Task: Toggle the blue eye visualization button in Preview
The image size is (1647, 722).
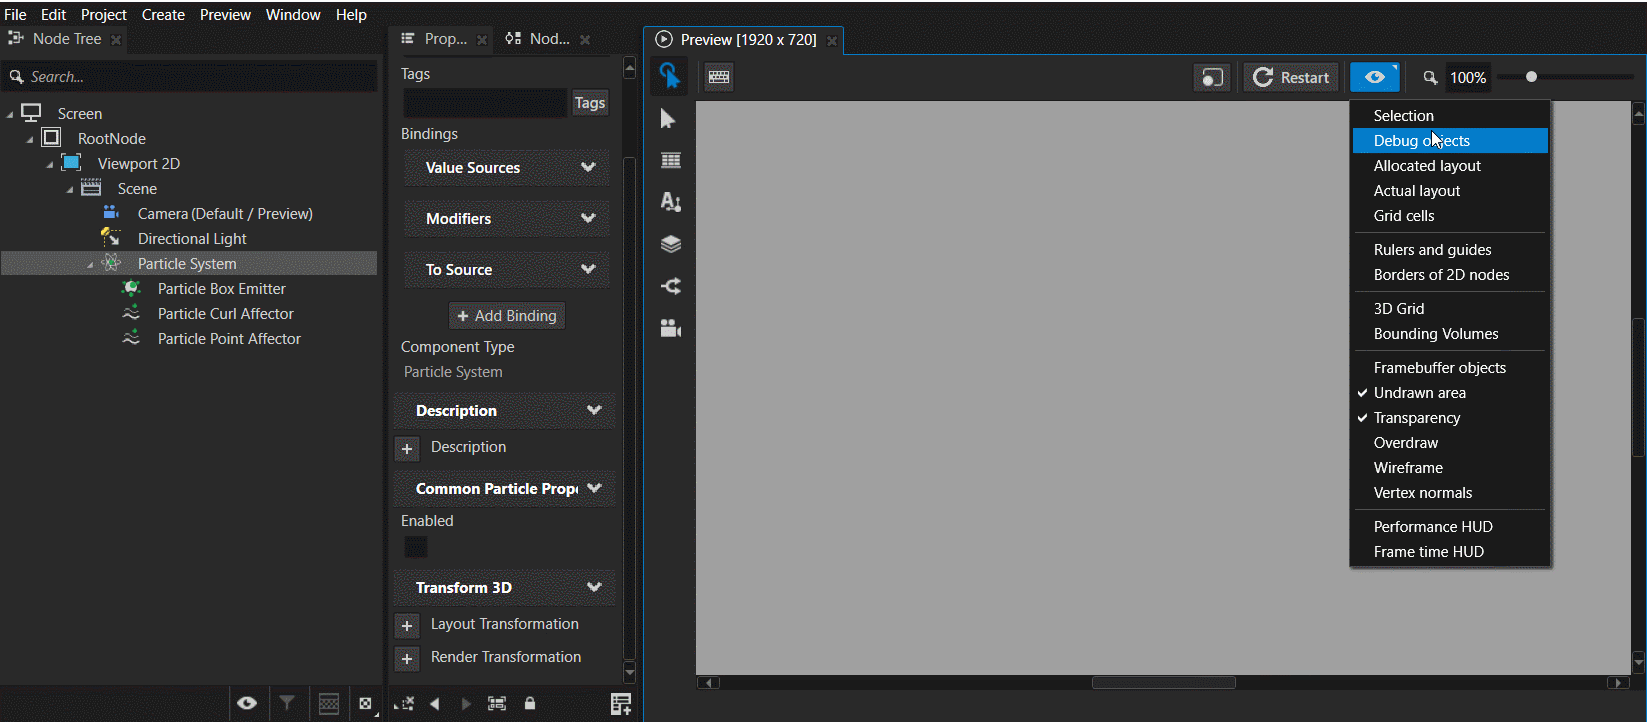Action: pos(1375,77)
